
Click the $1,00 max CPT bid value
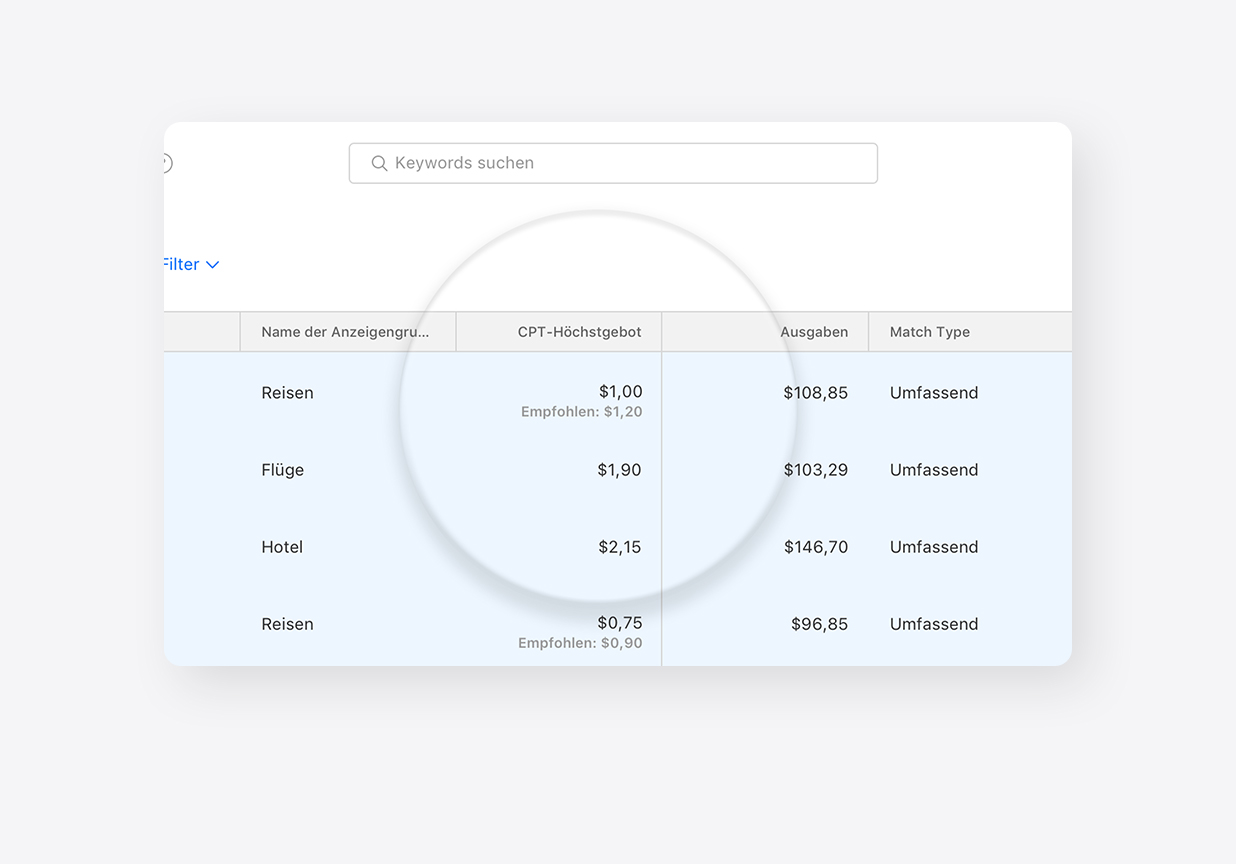tap(621, 392)
